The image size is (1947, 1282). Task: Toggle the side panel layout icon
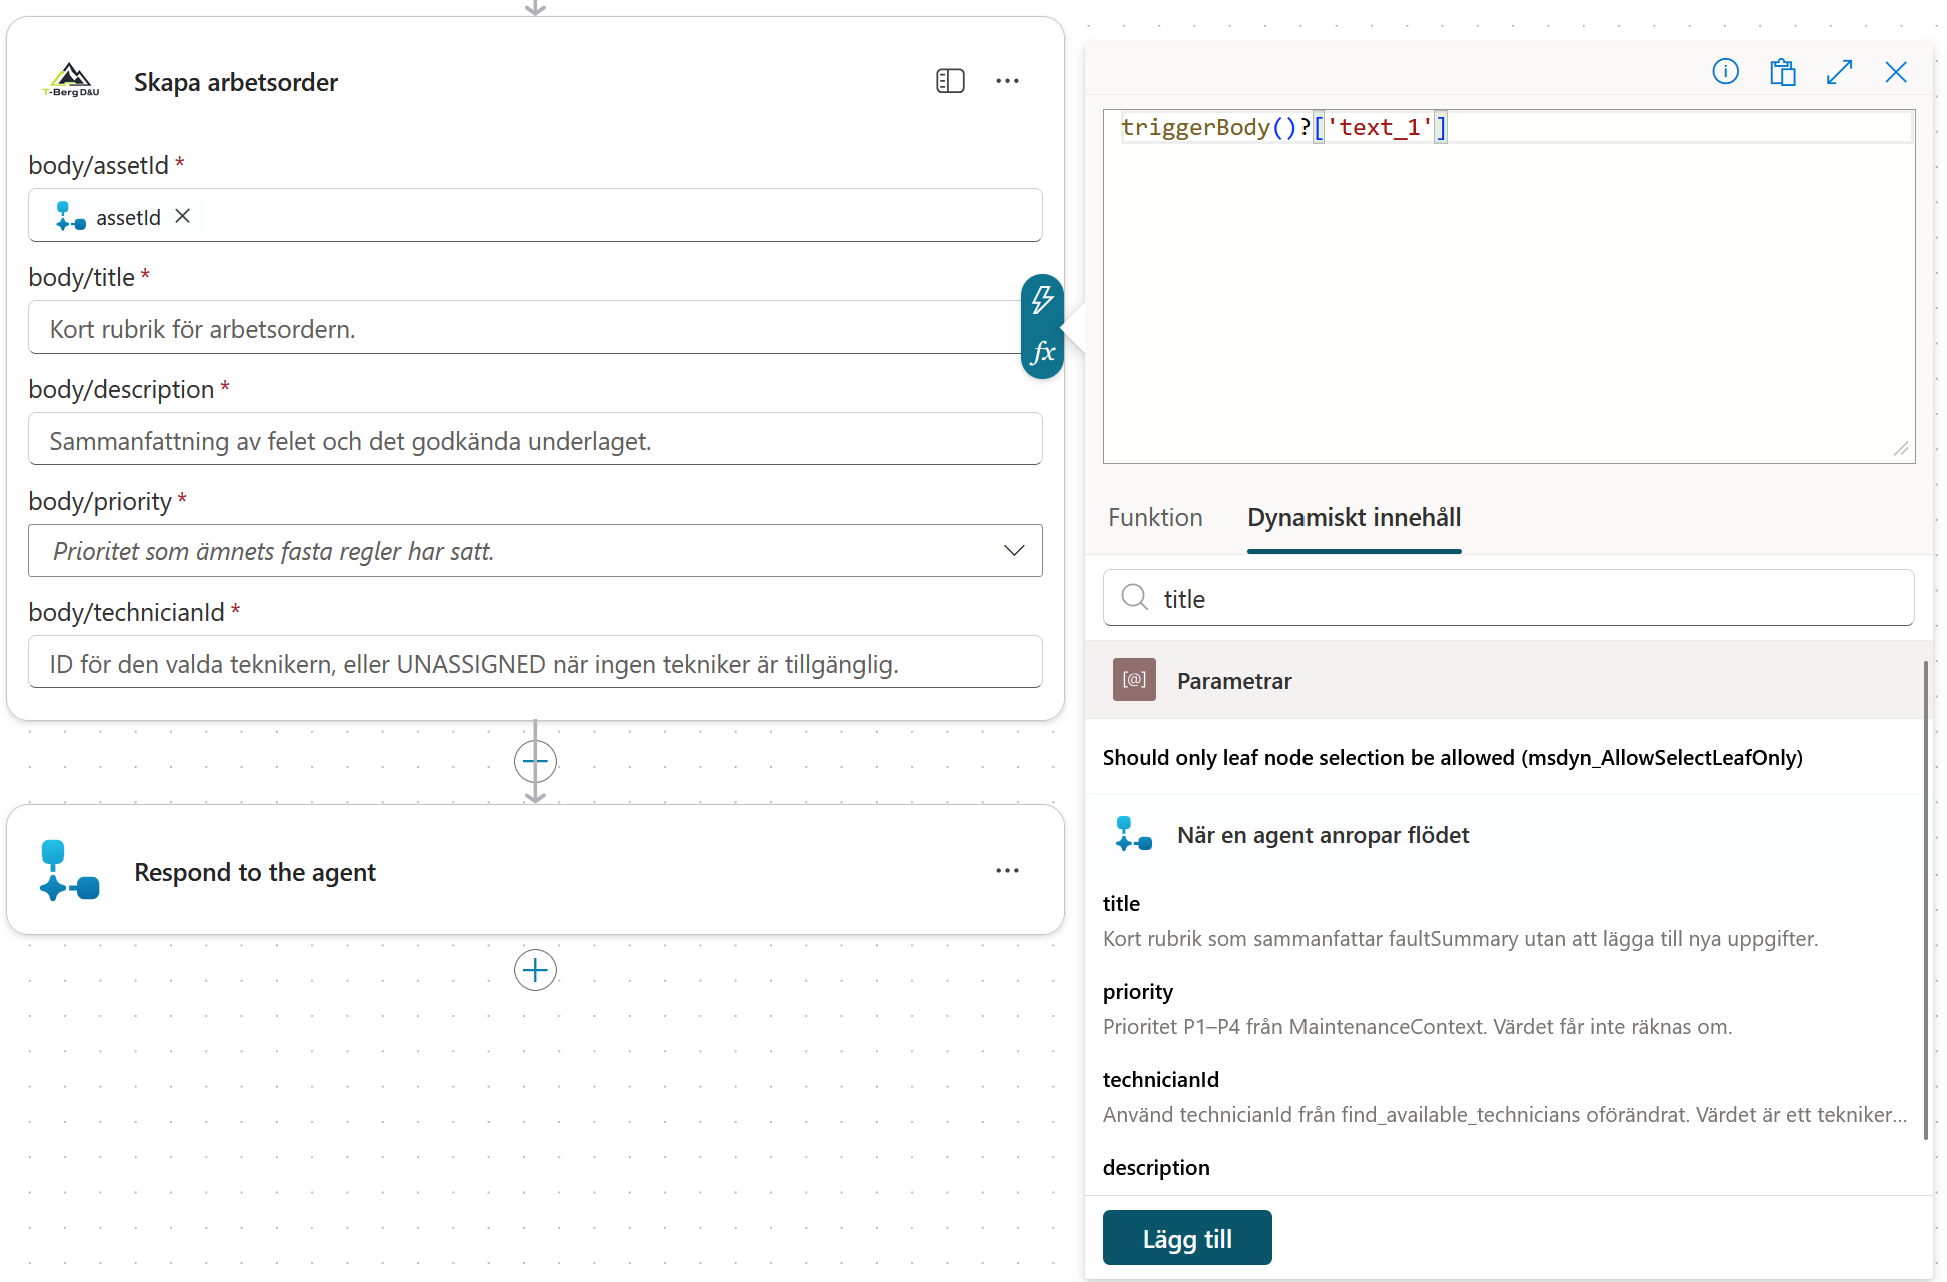click(x=950, y=81)
